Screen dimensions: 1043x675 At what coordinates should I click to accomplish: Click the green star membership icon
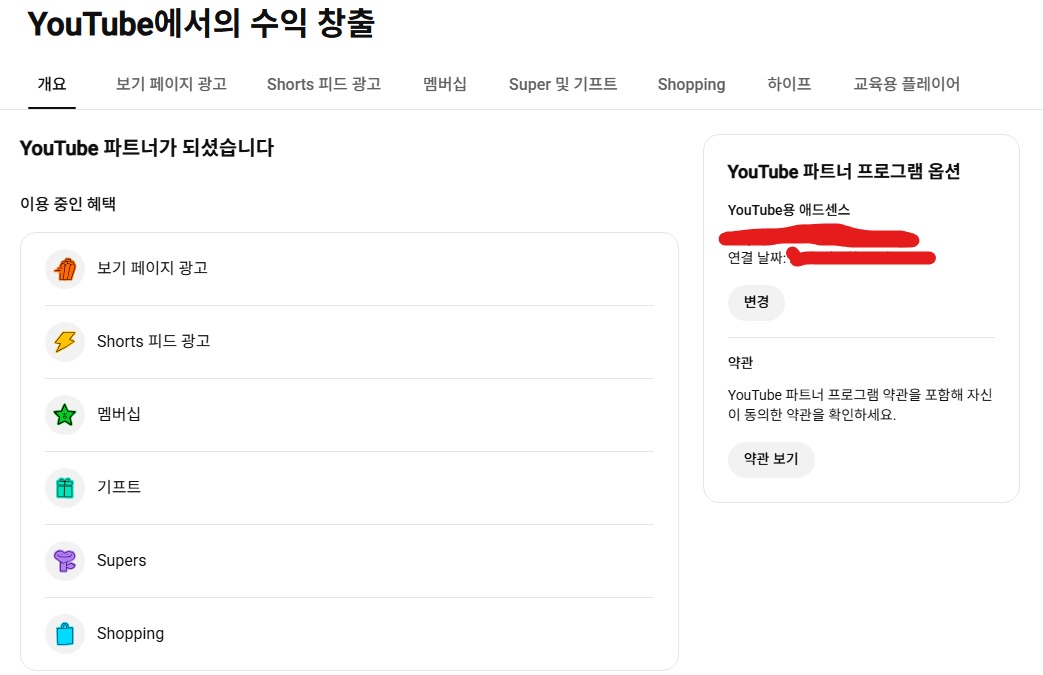tap(65, 415)
